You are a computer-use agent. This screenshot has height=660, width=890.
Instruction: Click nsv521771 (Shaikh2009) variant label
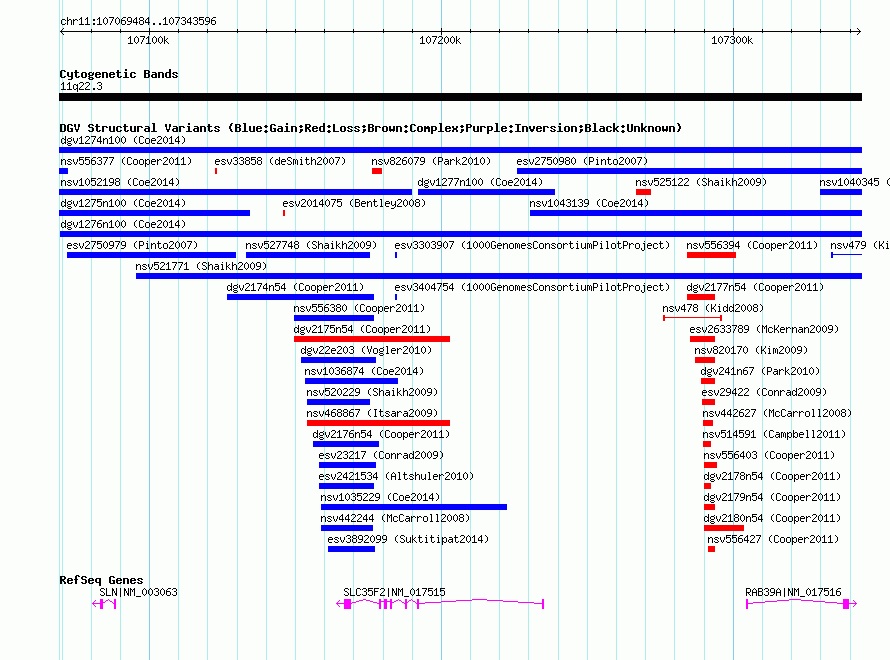201,266
